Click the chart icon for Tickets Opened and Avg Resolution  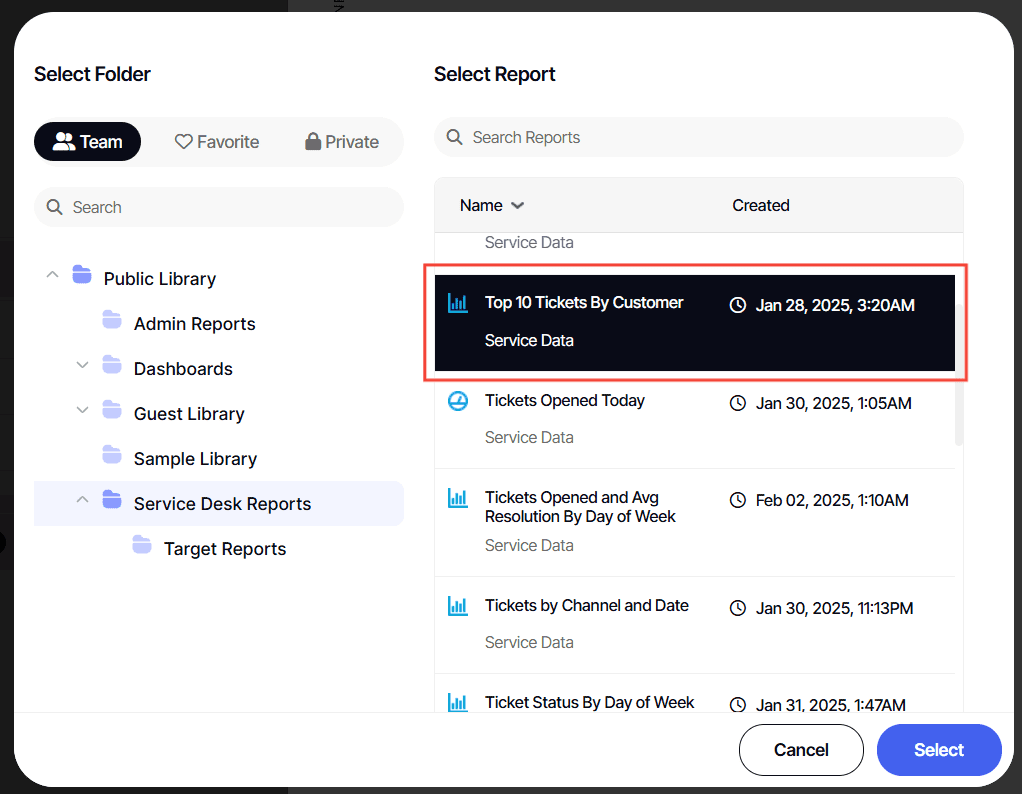coord(457,498)
